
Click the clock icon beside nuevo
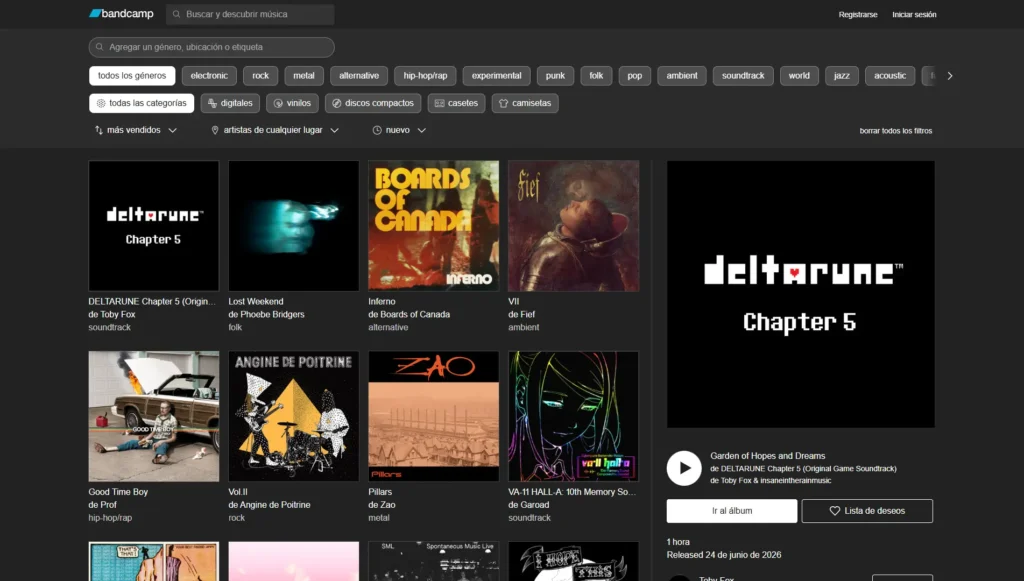[x=377, y=130]
